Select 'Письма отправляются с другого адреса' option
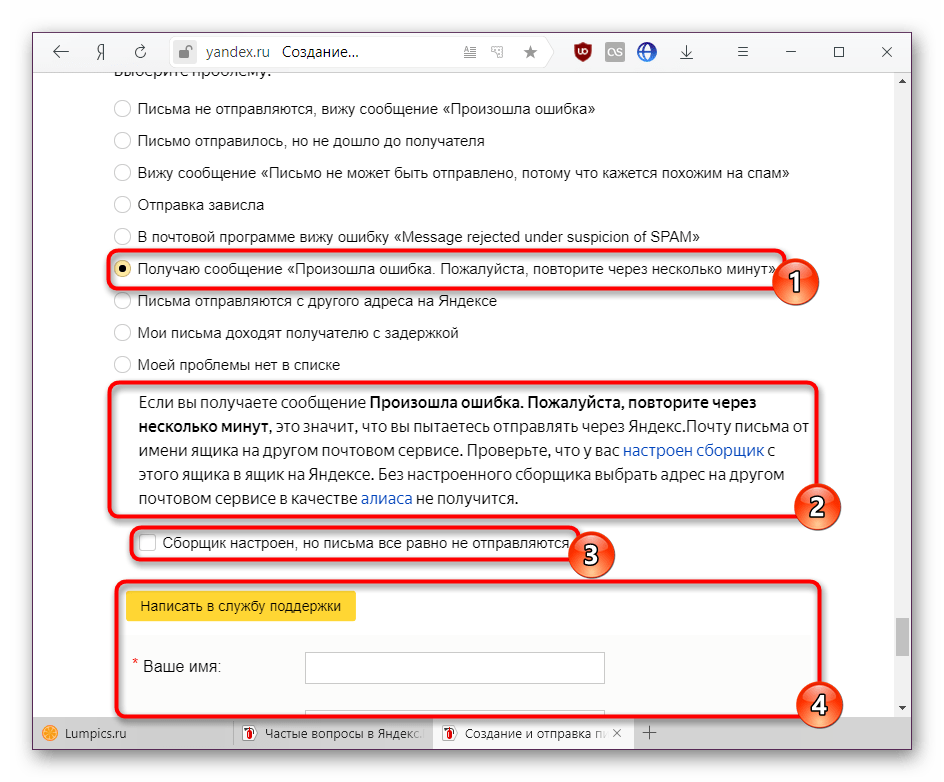 [122, 300]
